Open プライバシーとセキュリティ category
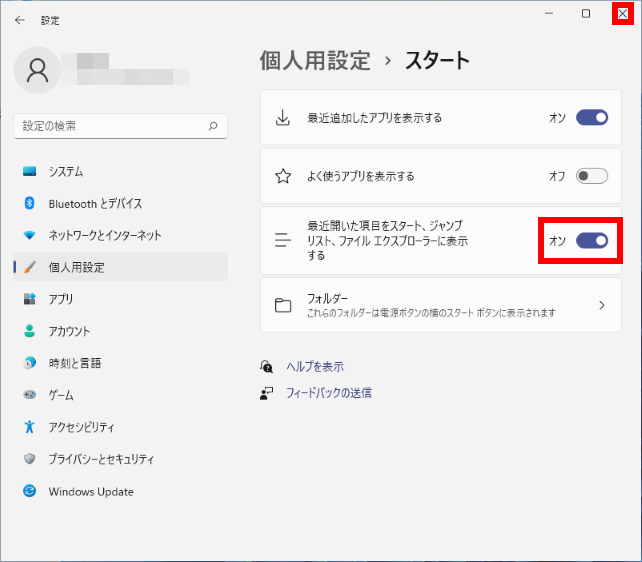 (x=120, y=458)
